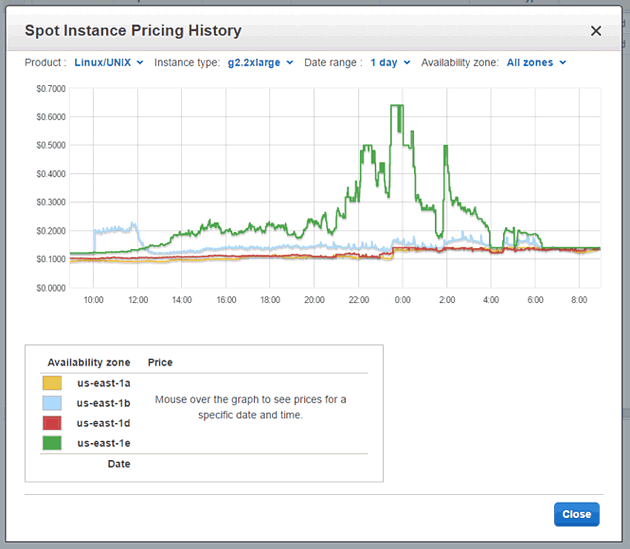This screenshot has width=630, height=549.
Task: Select the us-east-1b legend label
Action: [104, 403]
